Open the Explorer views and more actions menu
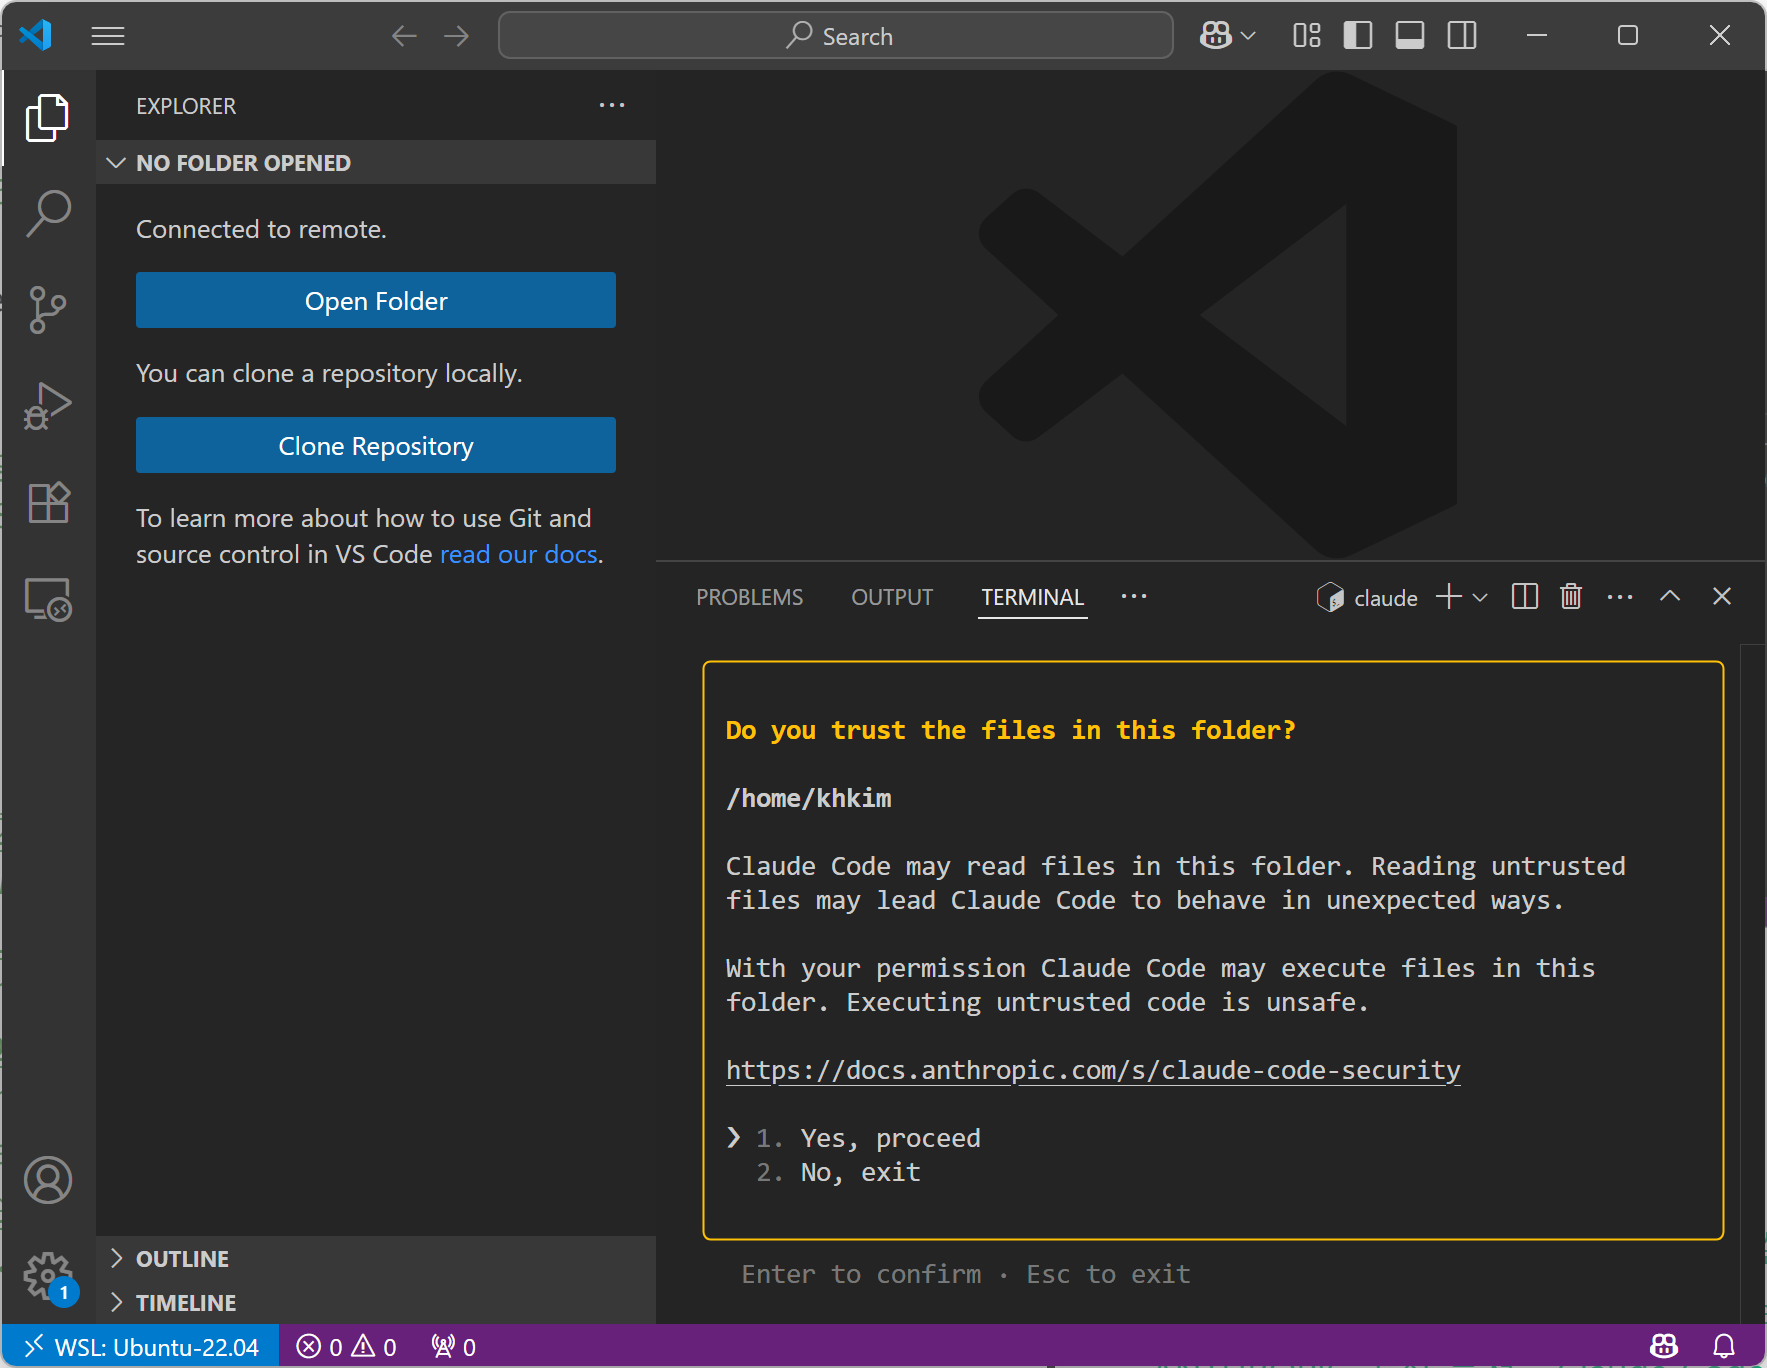1767x1368 pixels. point(612,105)
